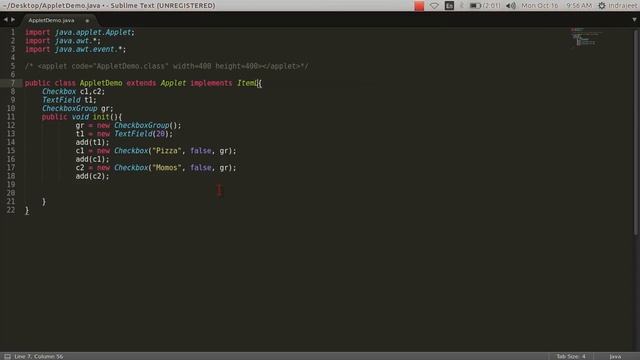Open the keyboard language indicator

point(449,6)
